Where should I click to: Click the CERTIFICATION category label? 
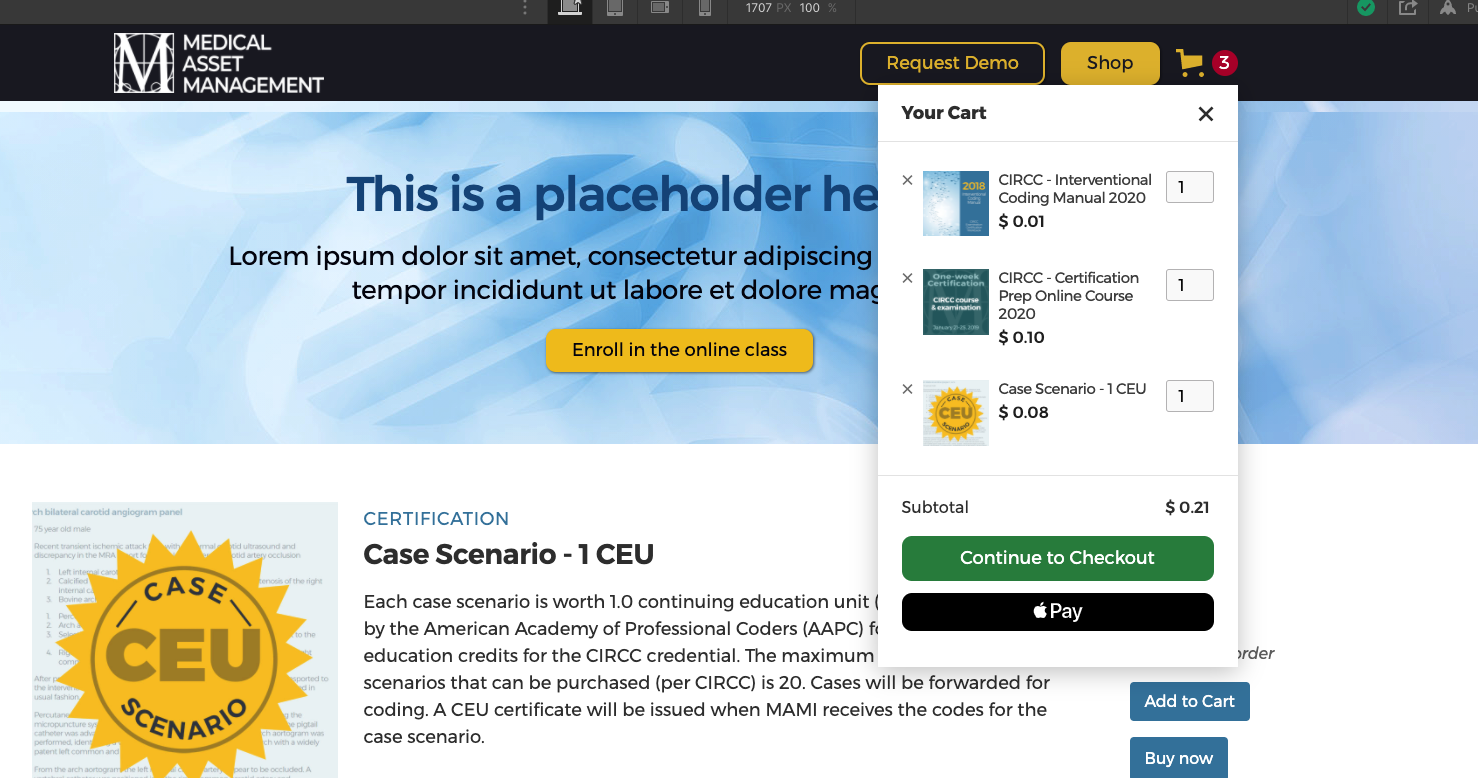click(x=436, y=519)
